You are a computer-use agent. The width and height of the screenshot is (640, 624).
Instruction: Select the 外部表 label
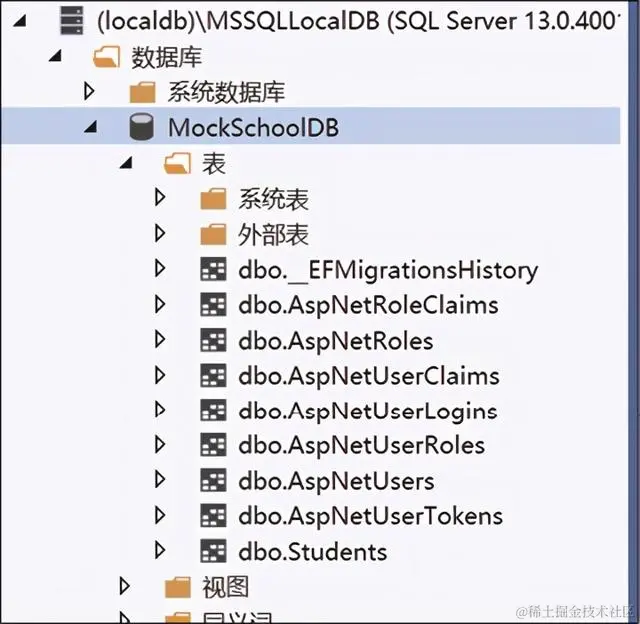(x=273, y=235)
